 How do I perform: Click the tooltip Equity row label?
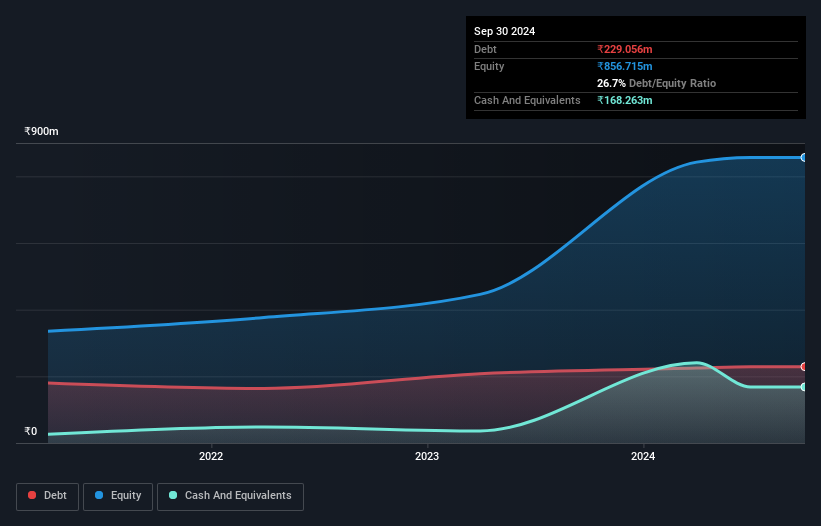pos(489,66)
